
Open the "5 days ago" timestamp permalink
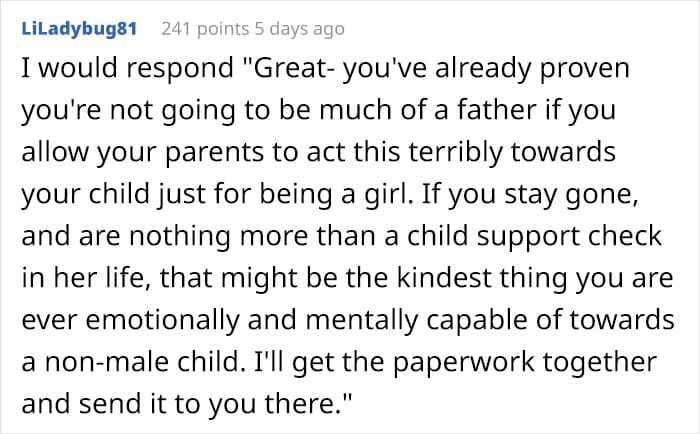tap(300, 29)
